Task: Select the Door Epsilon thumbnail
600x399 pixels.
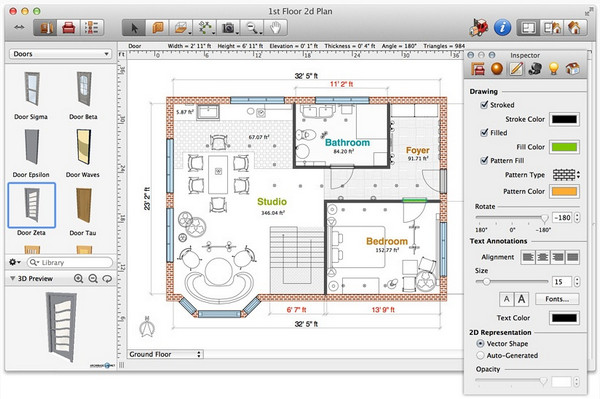Action: 31,147
